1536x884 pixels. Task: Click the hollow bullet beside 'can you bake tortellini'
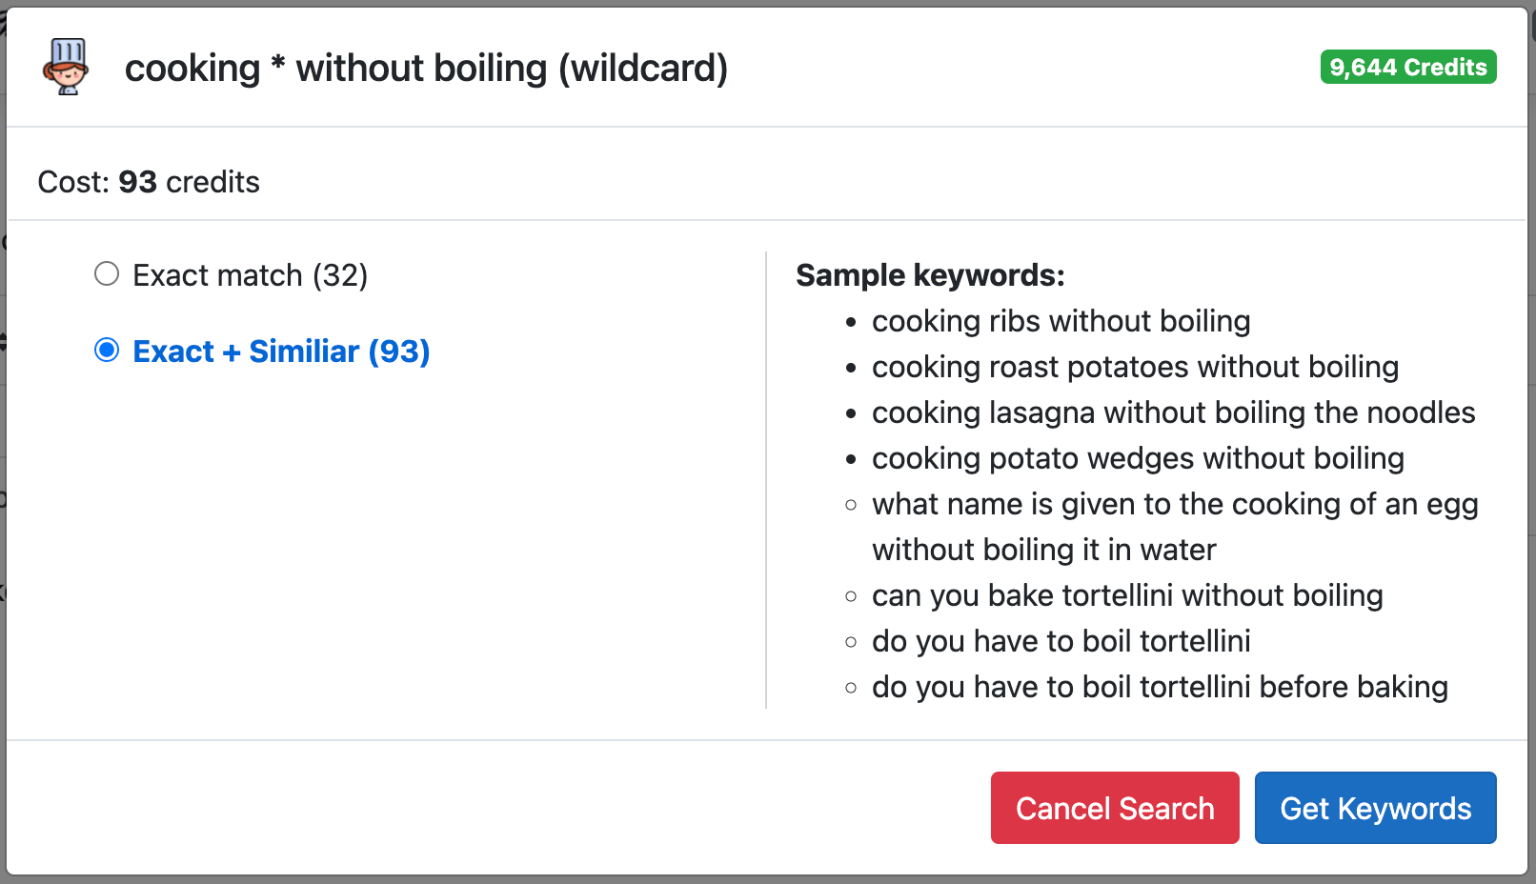point(851,596)
